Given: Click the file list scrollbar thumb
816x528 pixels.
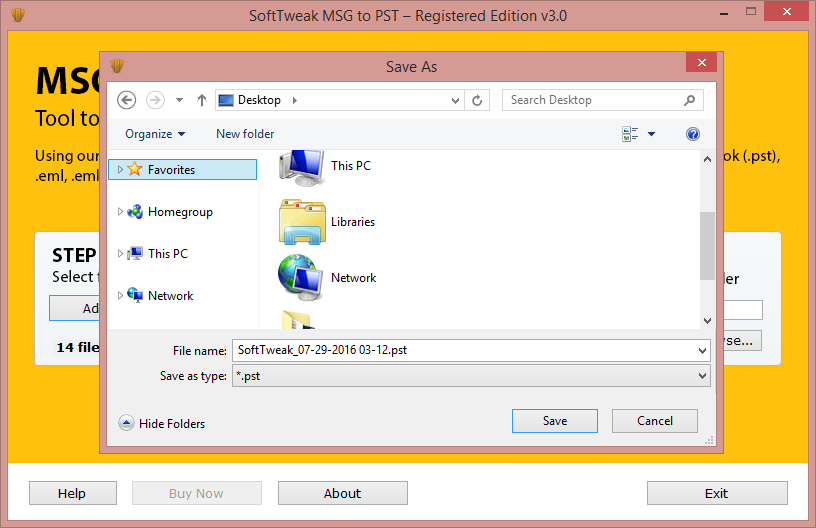Looking at the screenshot, I should click(707, 246).
